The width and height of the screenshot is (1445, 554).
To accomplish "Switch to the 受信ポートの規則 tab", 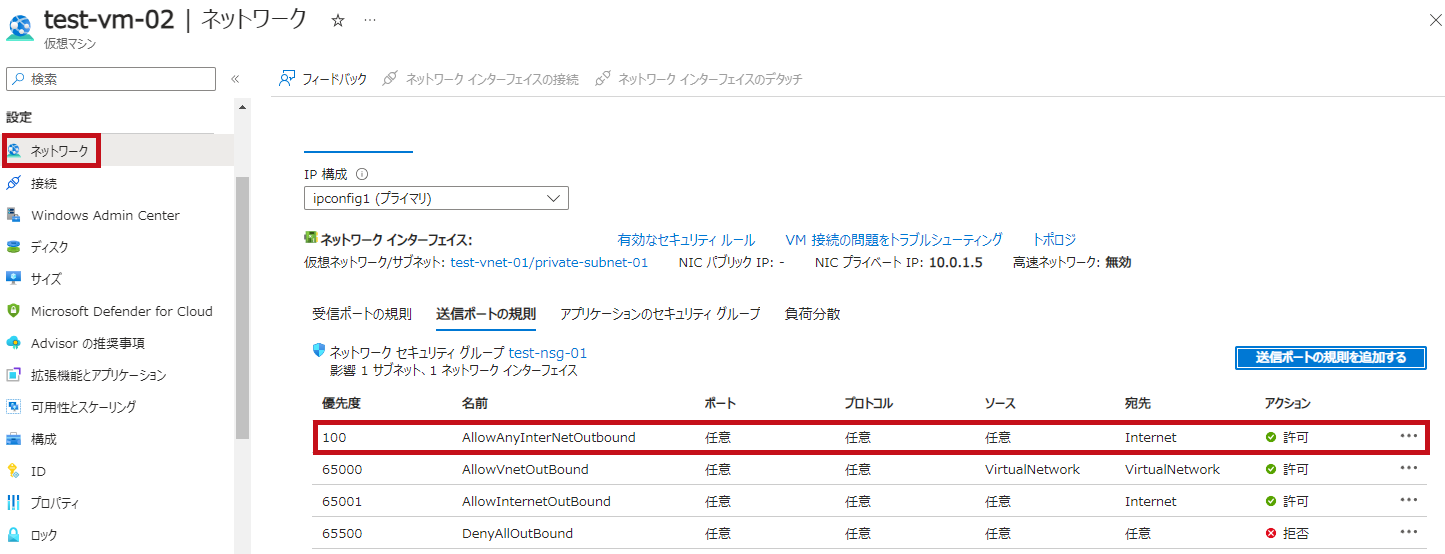I will pos(362,314).
